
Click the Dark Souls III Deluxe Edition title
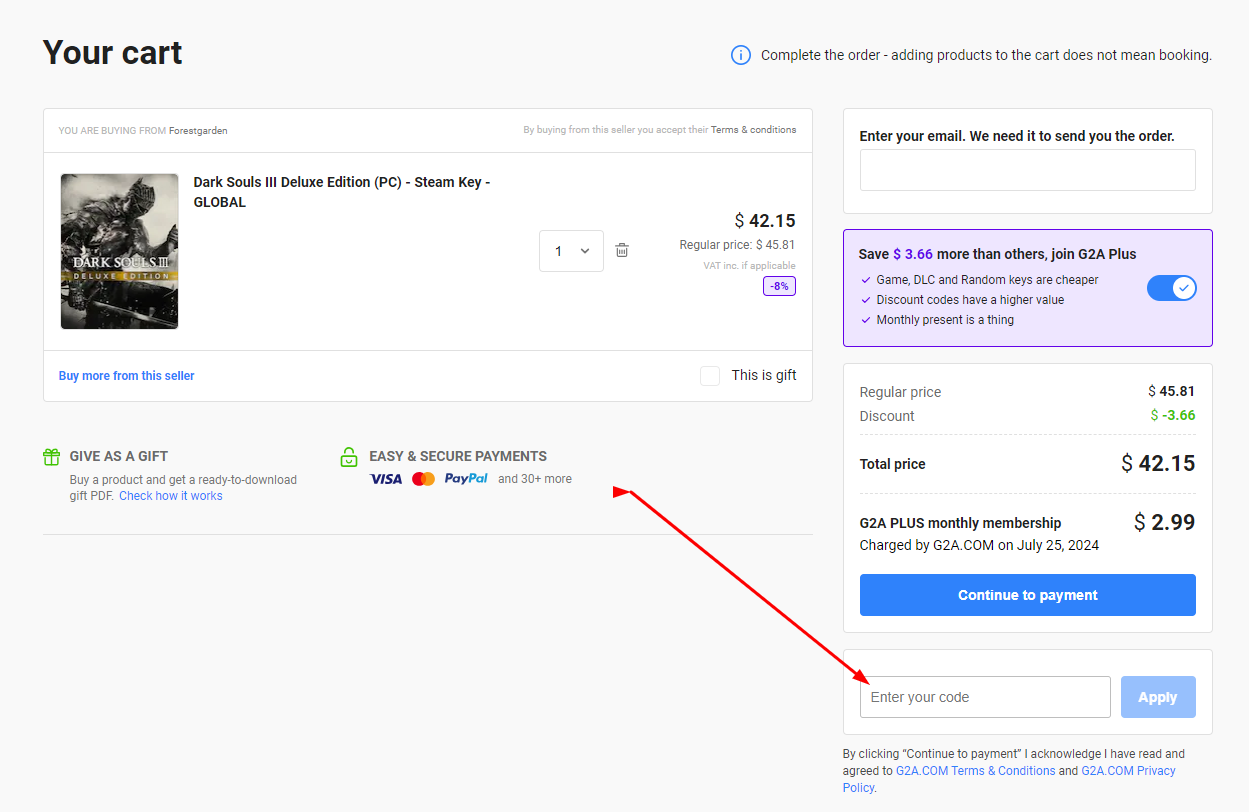[342, 192]
